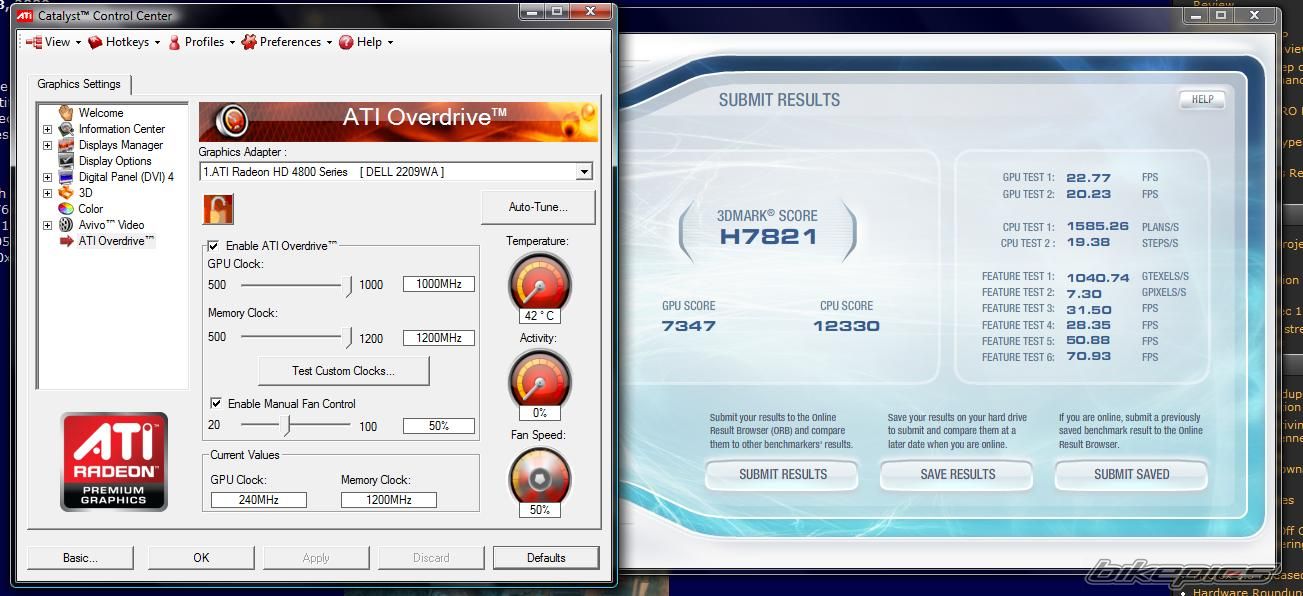
Task: Click the GPU Clock slider handle
Action: (x=348, y=286)
